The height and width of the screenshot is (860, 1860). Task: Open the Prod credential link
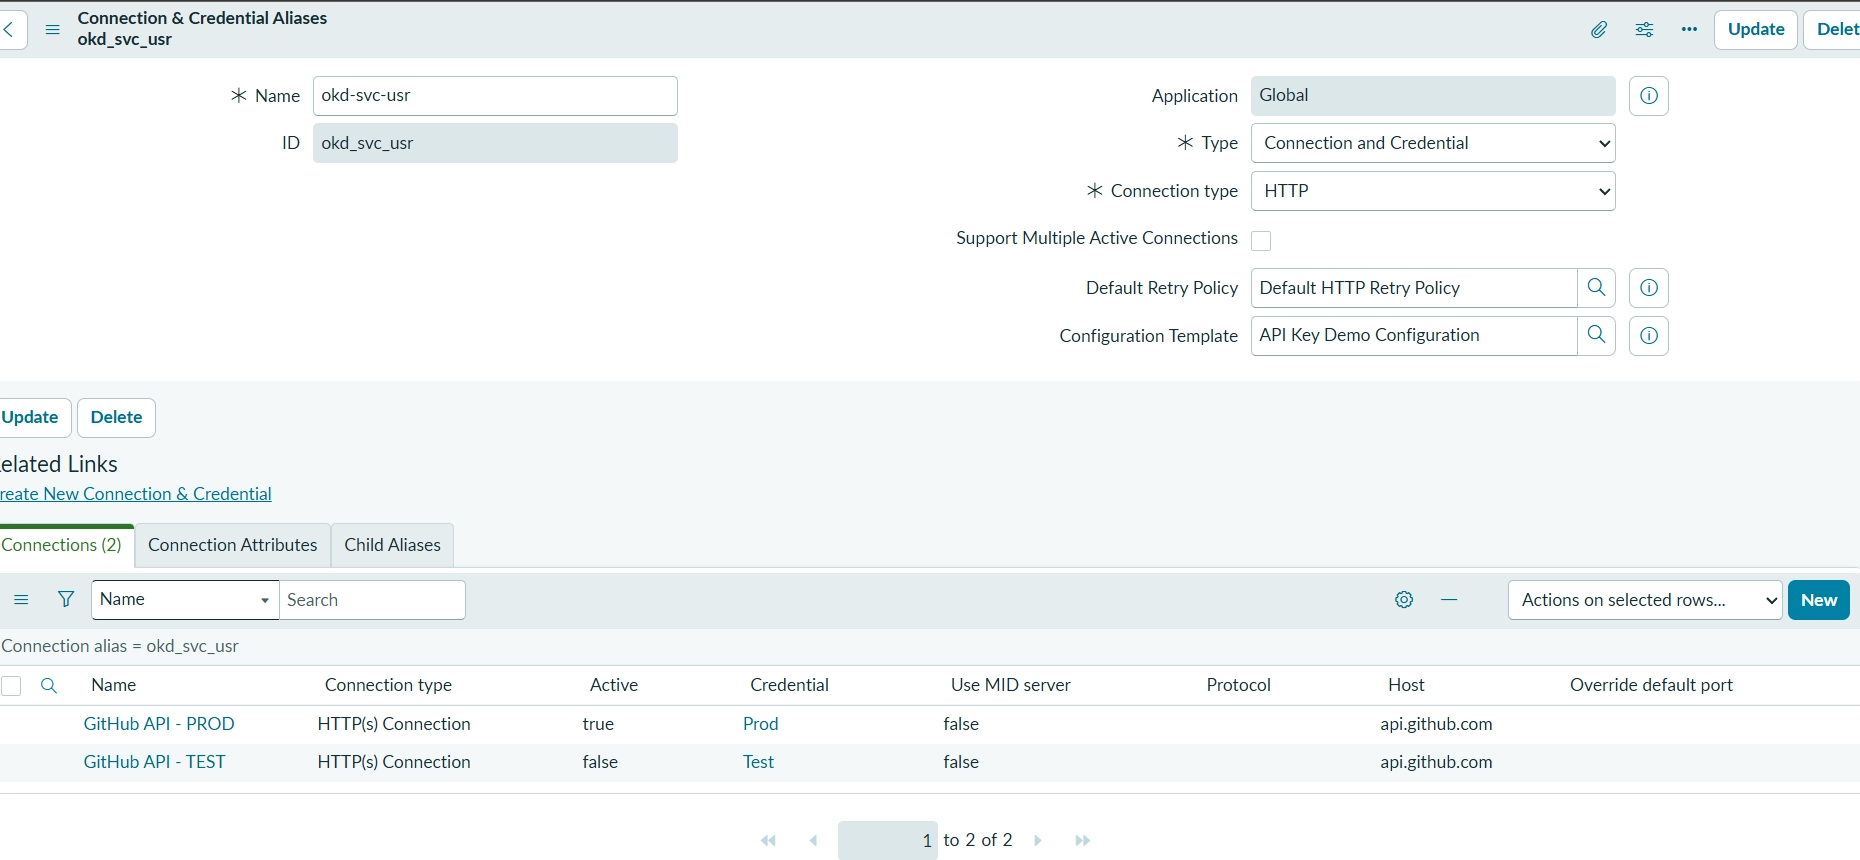[761, 724]
